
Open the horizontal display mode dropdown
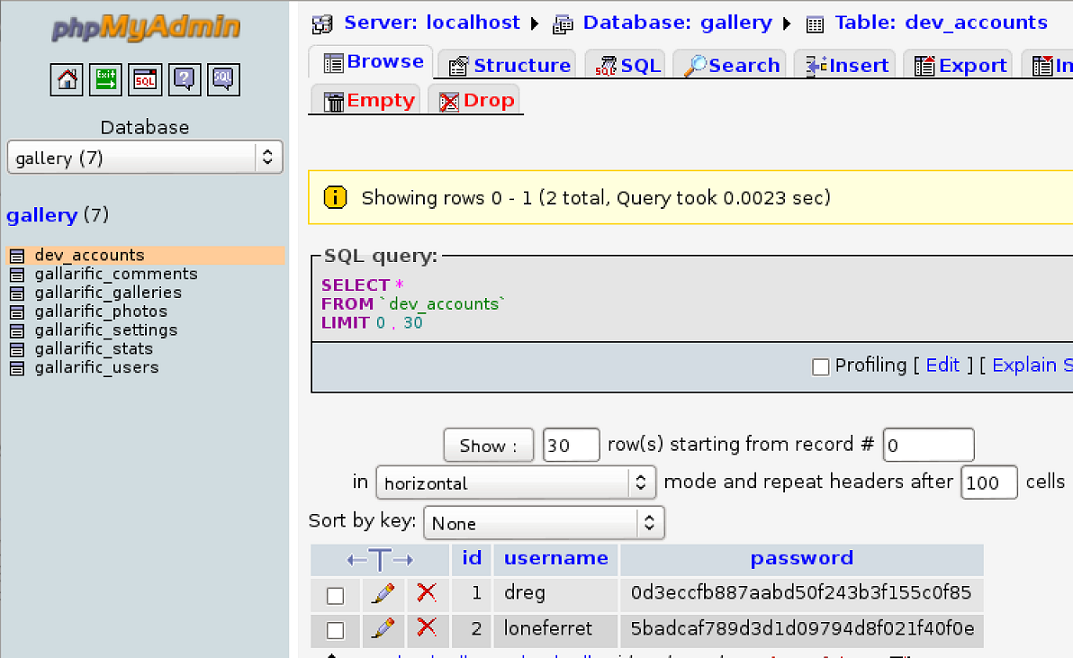tap(516, 483)
